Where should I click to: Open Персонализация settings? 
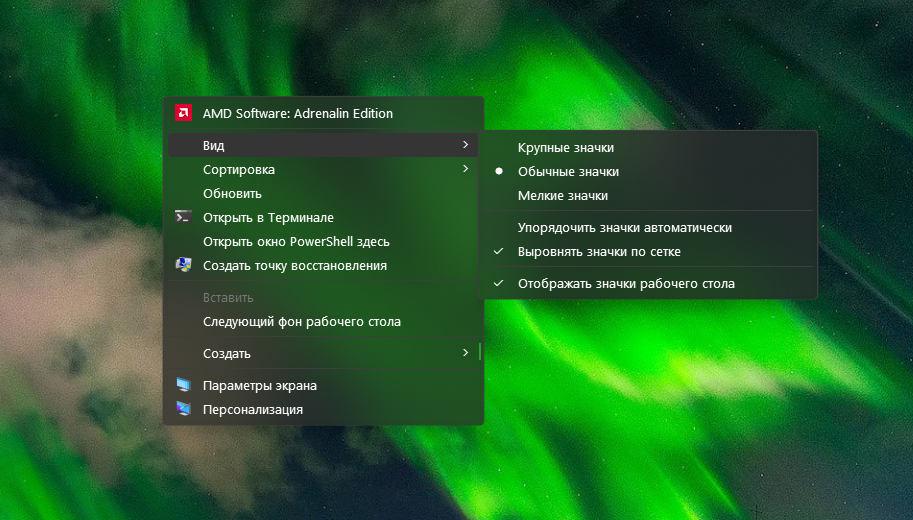pyautogui.click(x=323, y=409)
